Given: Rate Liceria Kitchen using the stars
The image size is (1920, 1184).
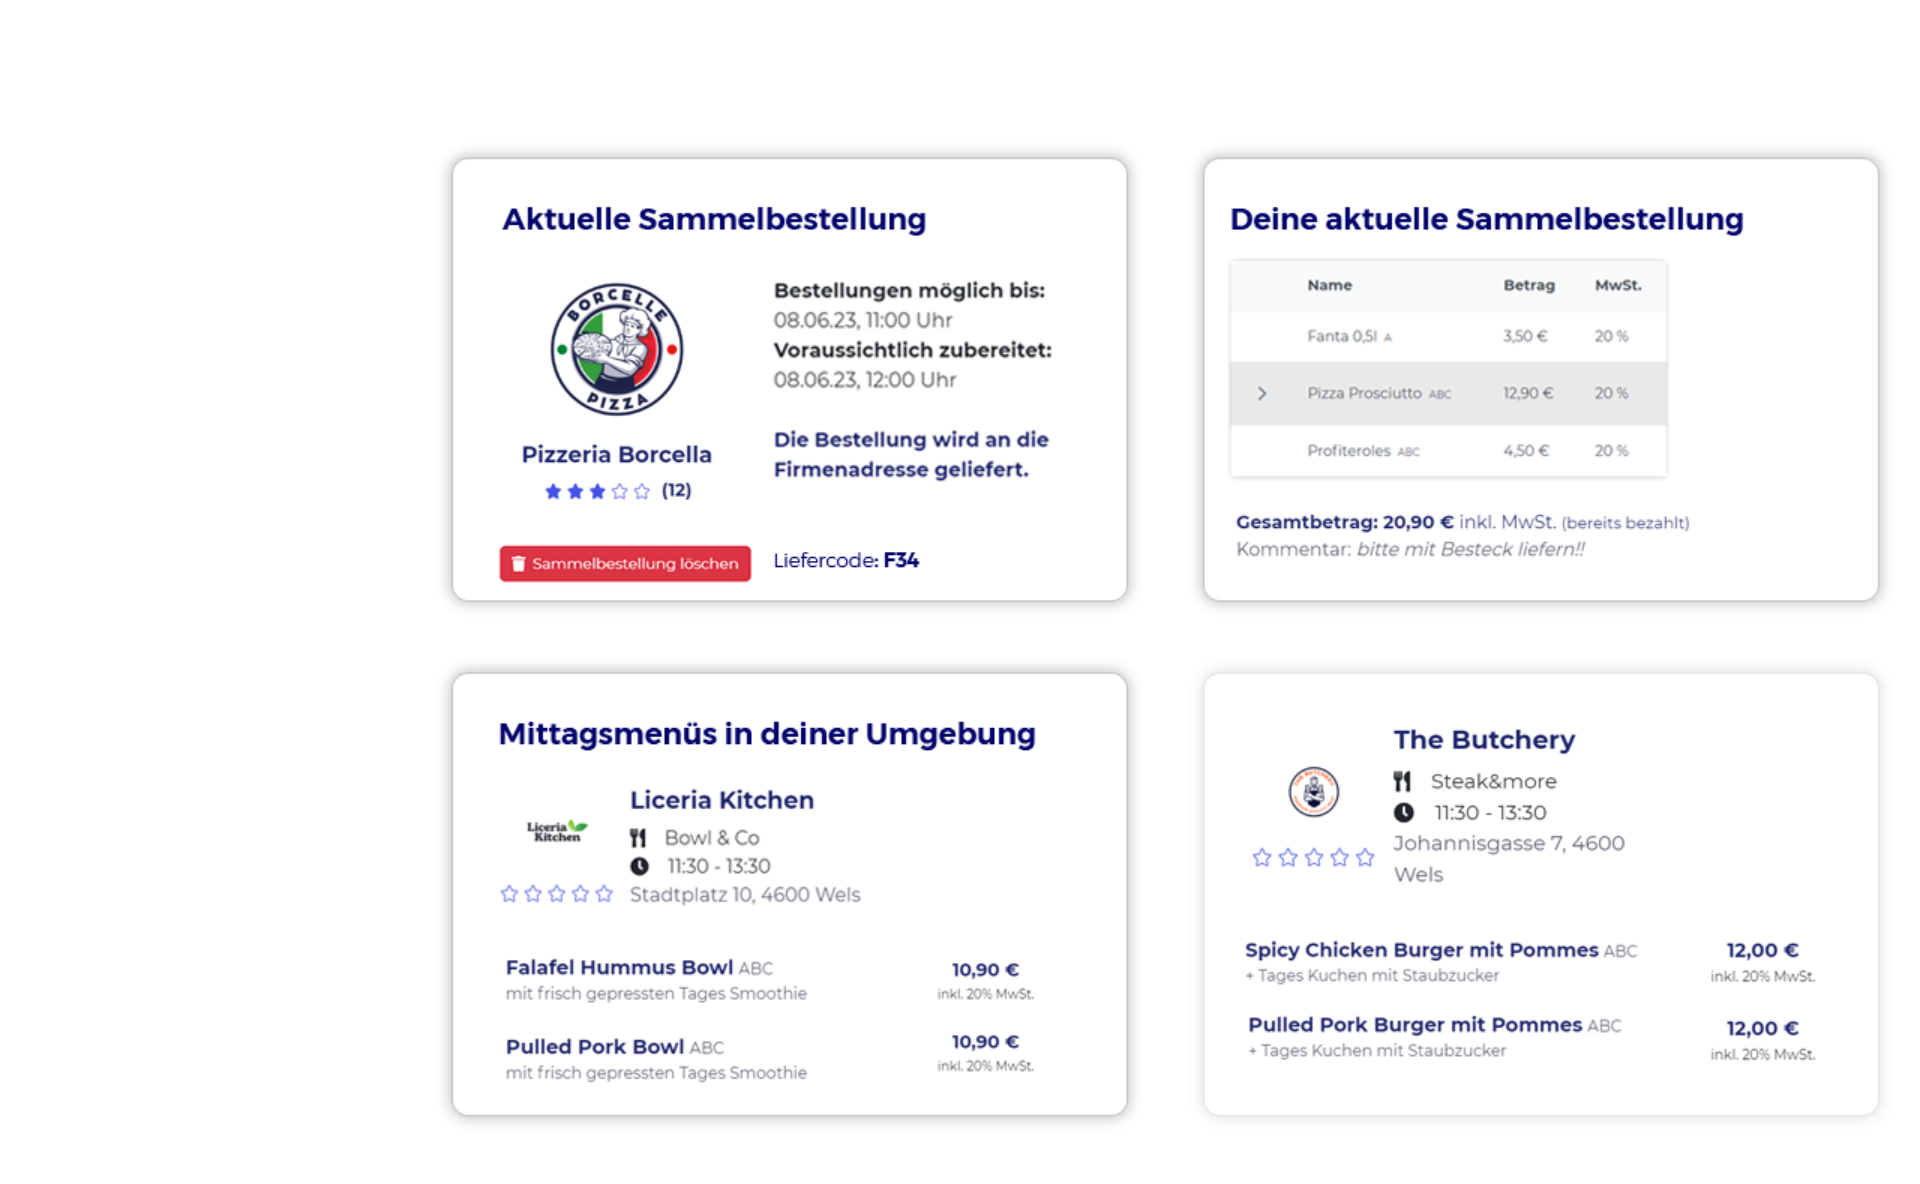Looking at the screenshot, I should pyautogui.click(x=556, y=894).
